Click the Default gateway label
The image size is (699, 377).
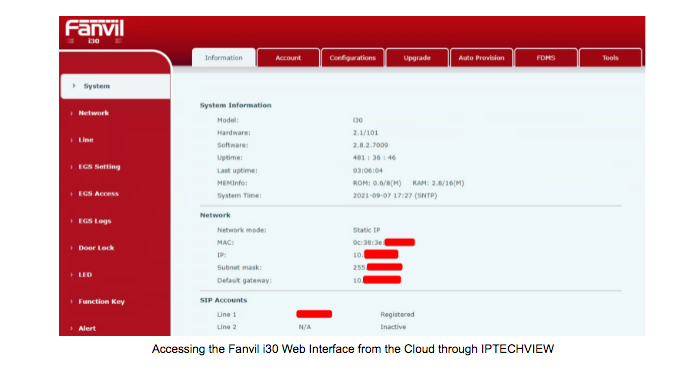[244, 281]
